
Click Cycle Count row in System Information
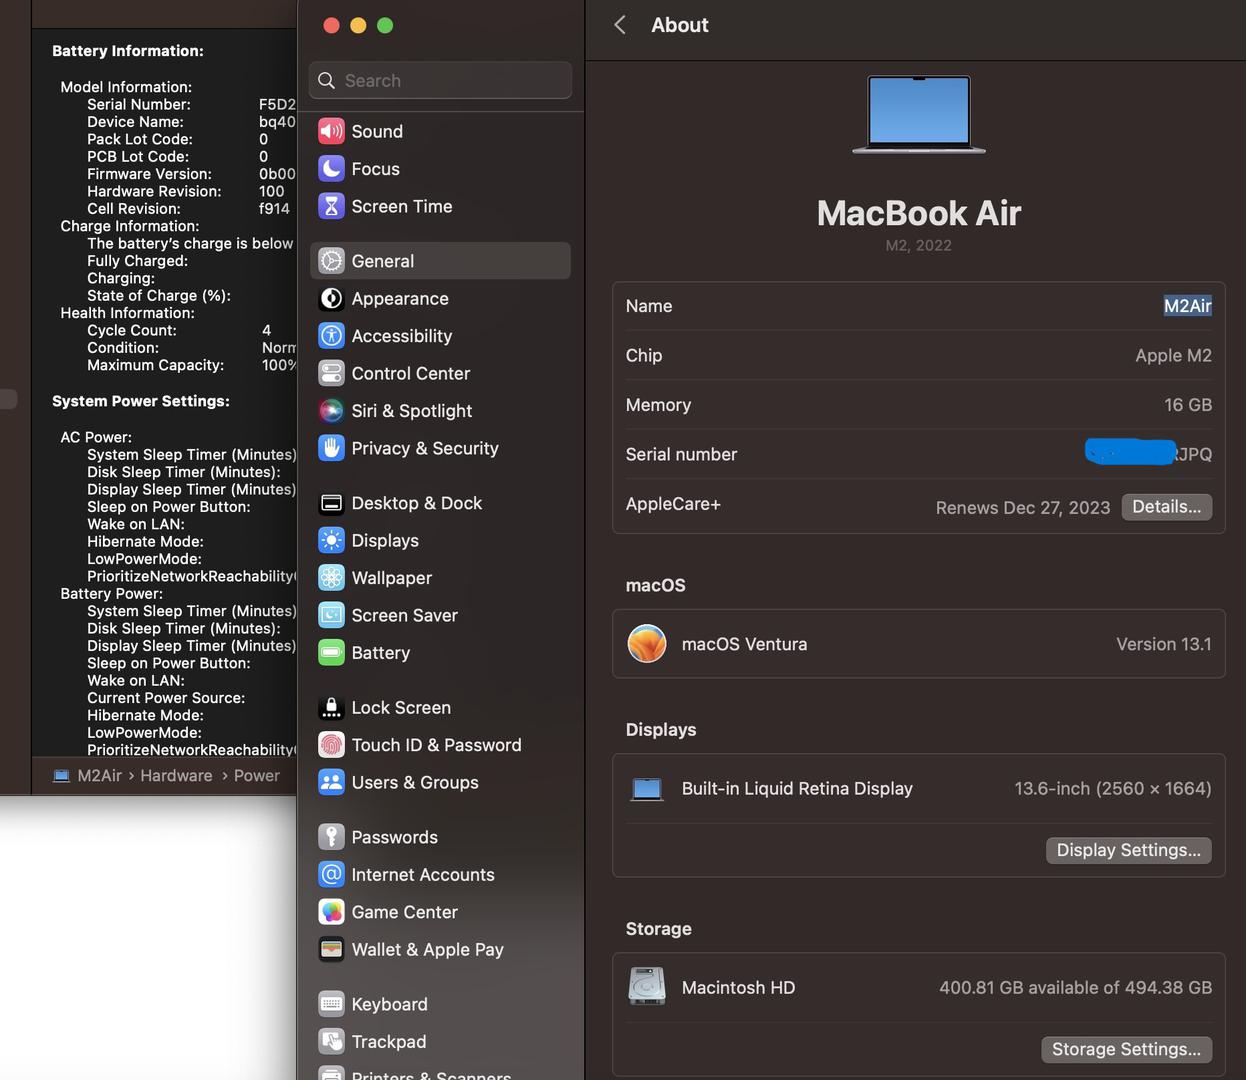(x=179, y=330)
